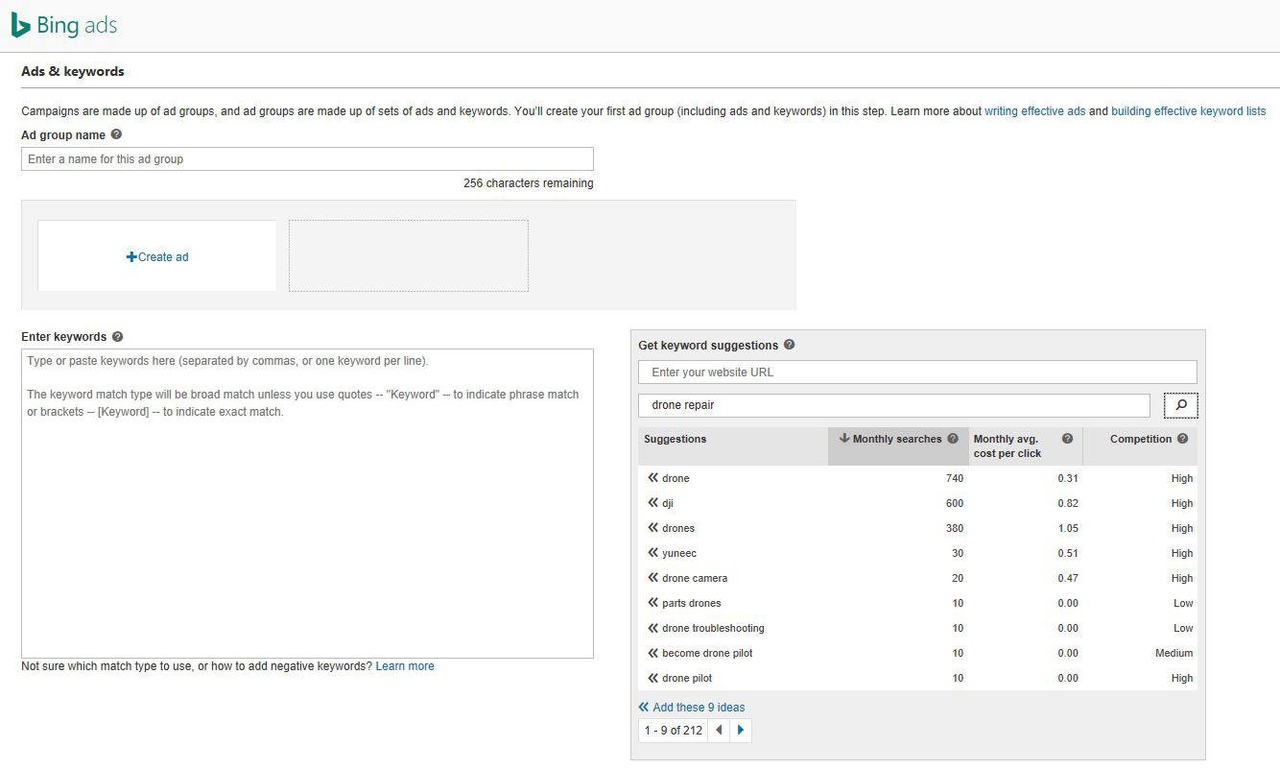Click the '1 - 9 of 212' pagination text
The image size is (1280, 770).
point(673,730)
